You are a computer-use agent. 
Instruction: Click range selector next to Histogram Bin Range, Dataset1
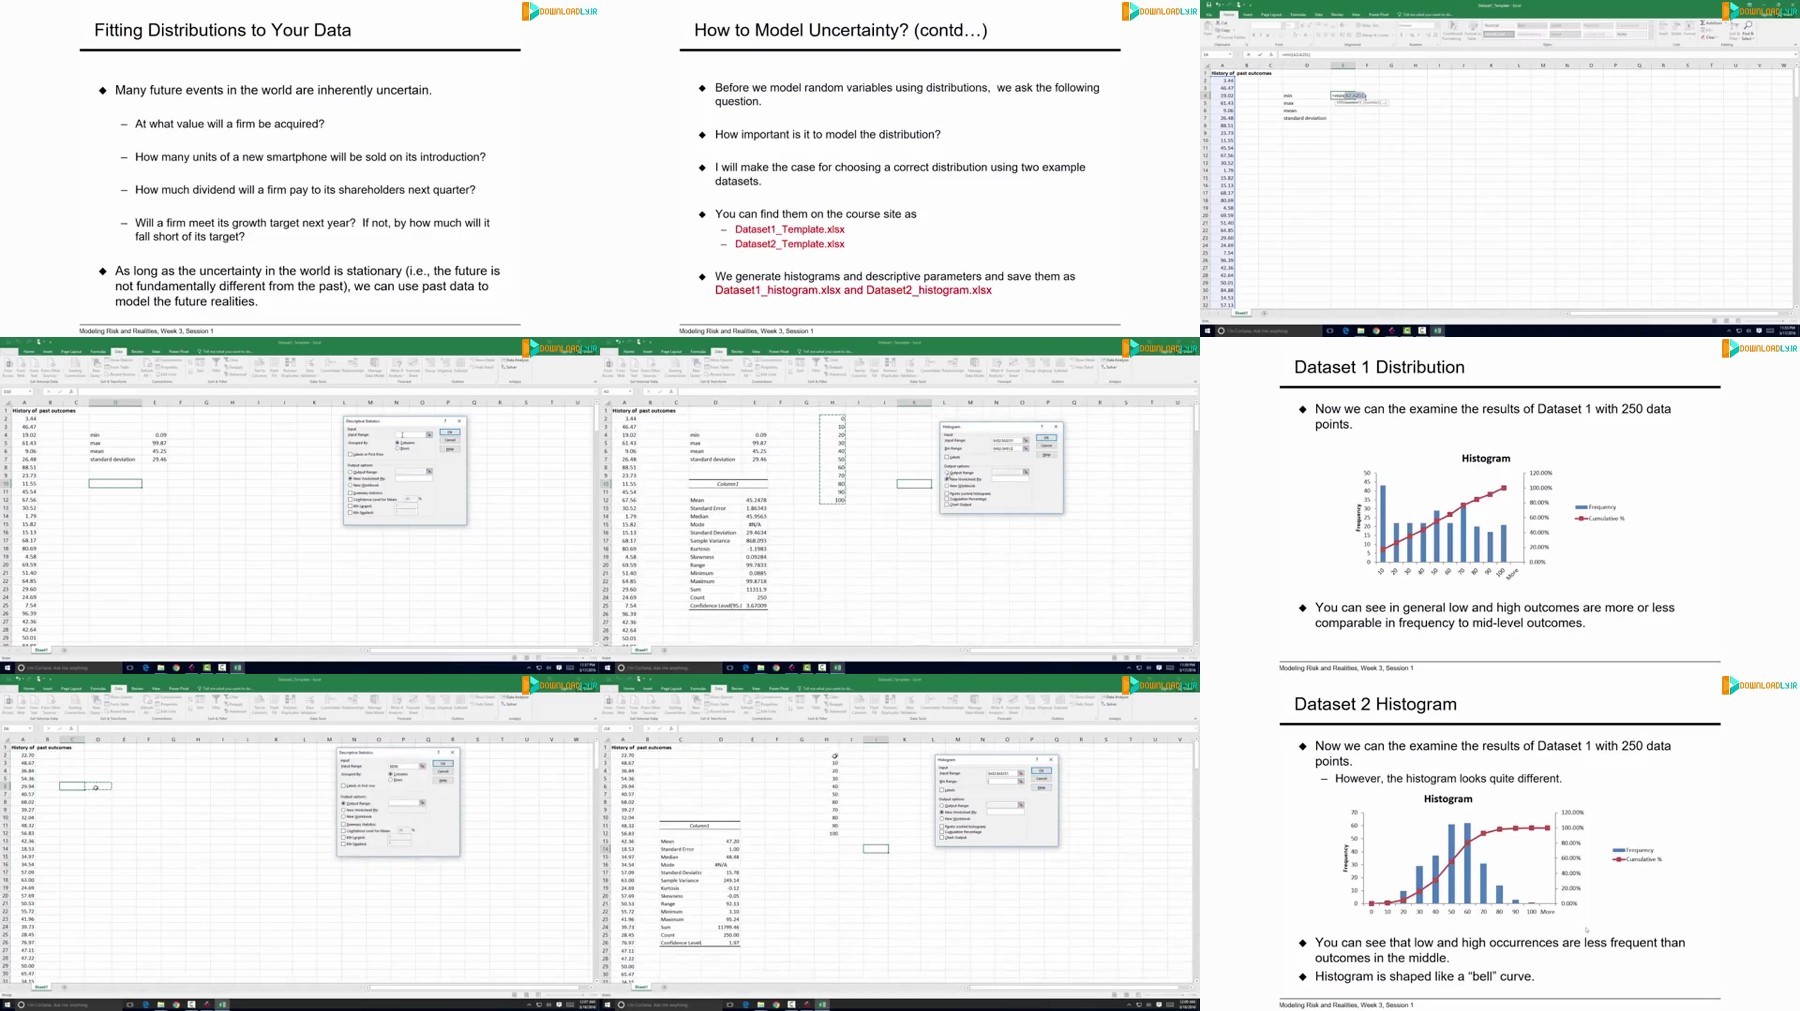[x=1026, y=448]
